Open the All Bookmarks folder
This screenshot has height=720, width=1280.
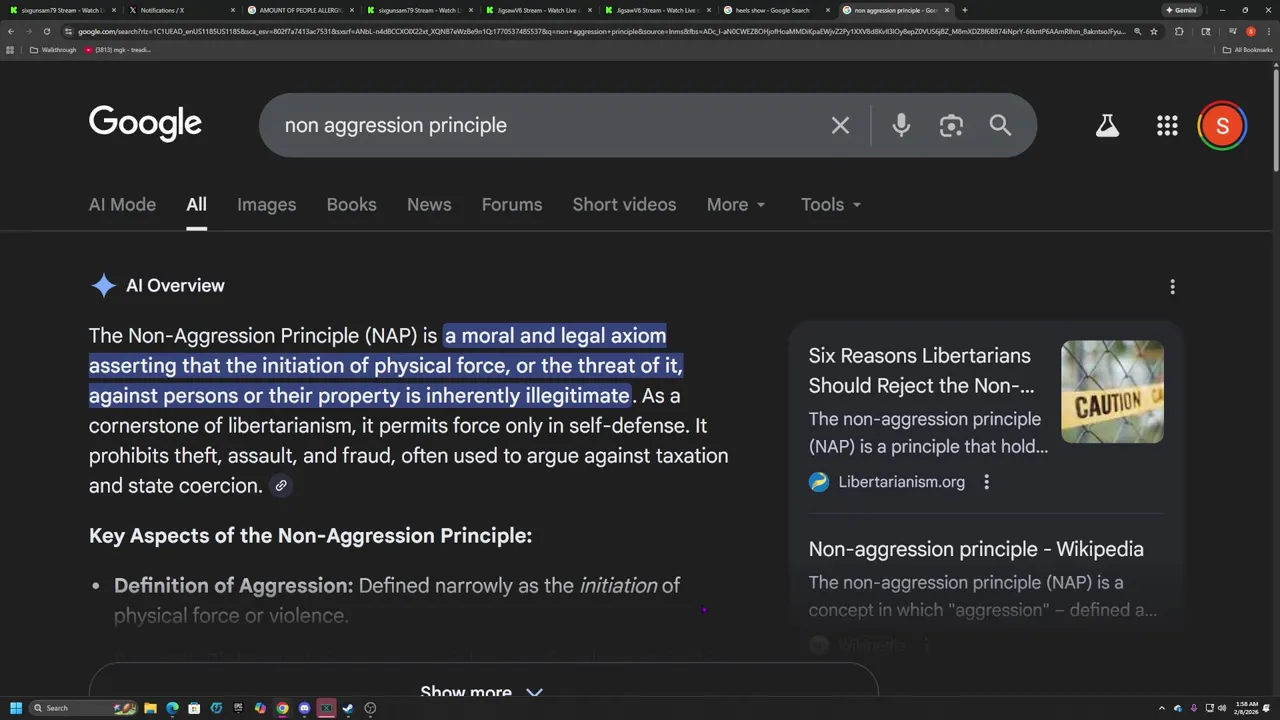pyautogui.click(x=1247, y=50)
